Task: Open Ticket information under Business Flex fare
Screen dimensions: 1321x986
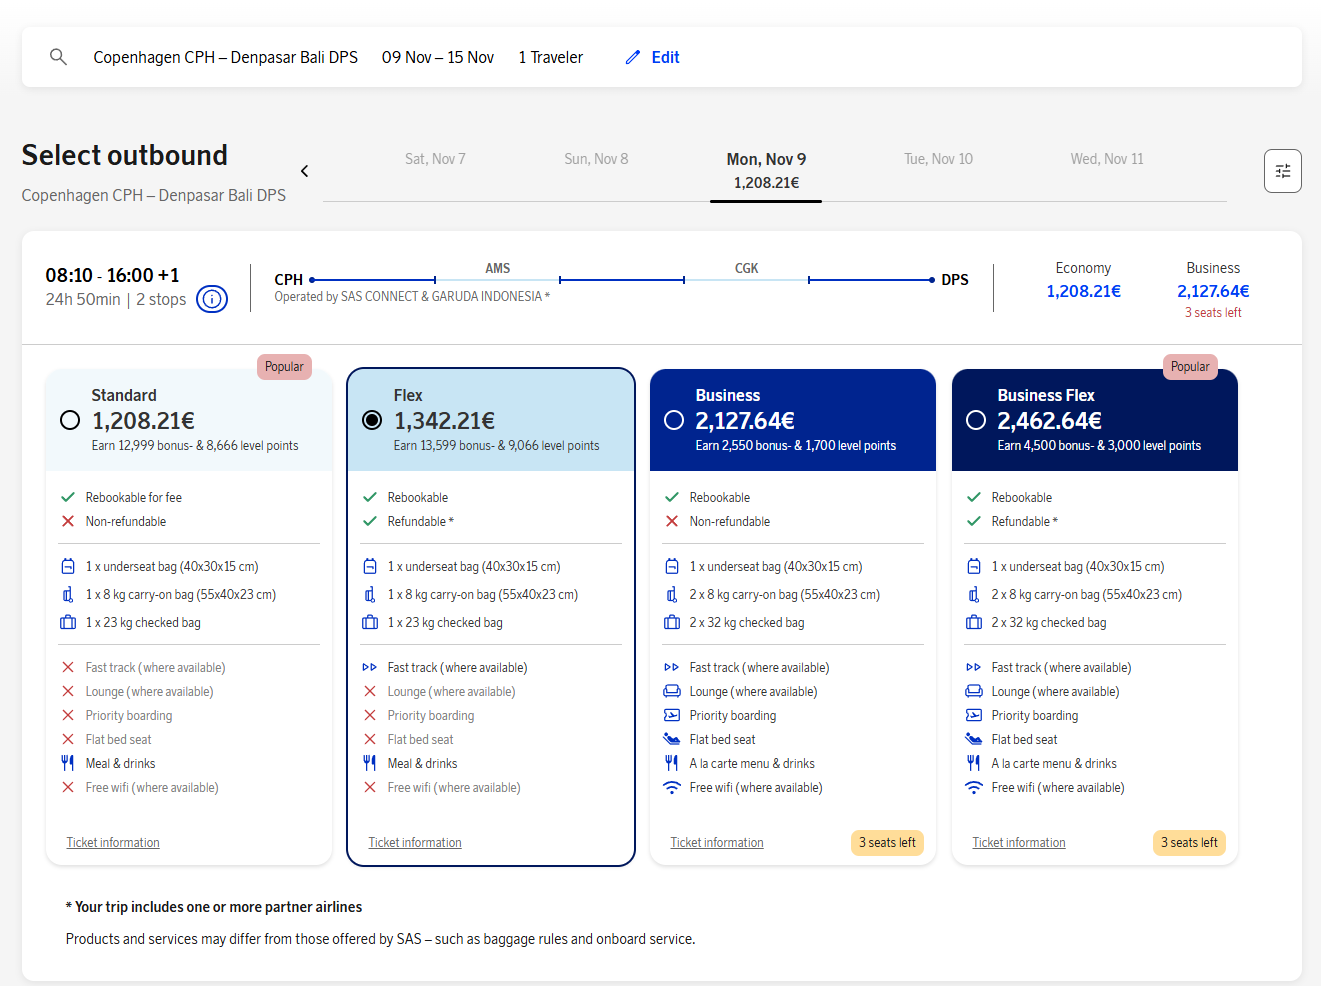Action: 1019,843
